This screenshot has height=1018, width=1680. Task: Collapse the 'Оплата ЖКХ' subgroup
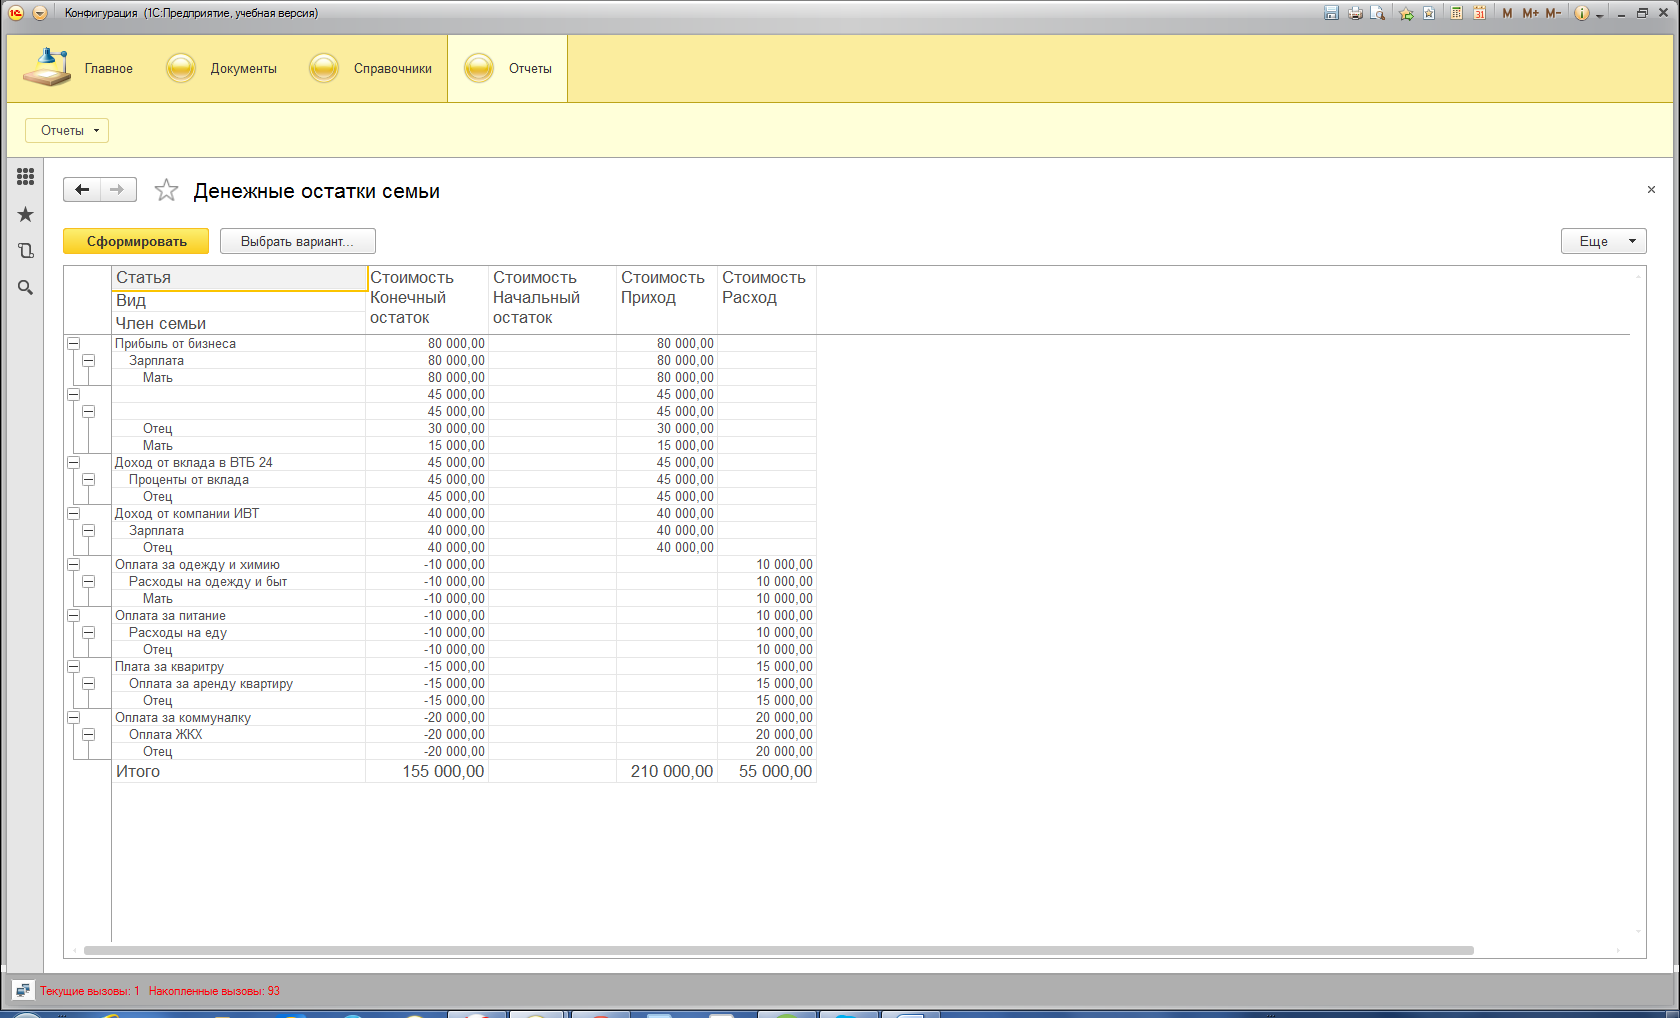pyautogui.click(x=88, y=734)
